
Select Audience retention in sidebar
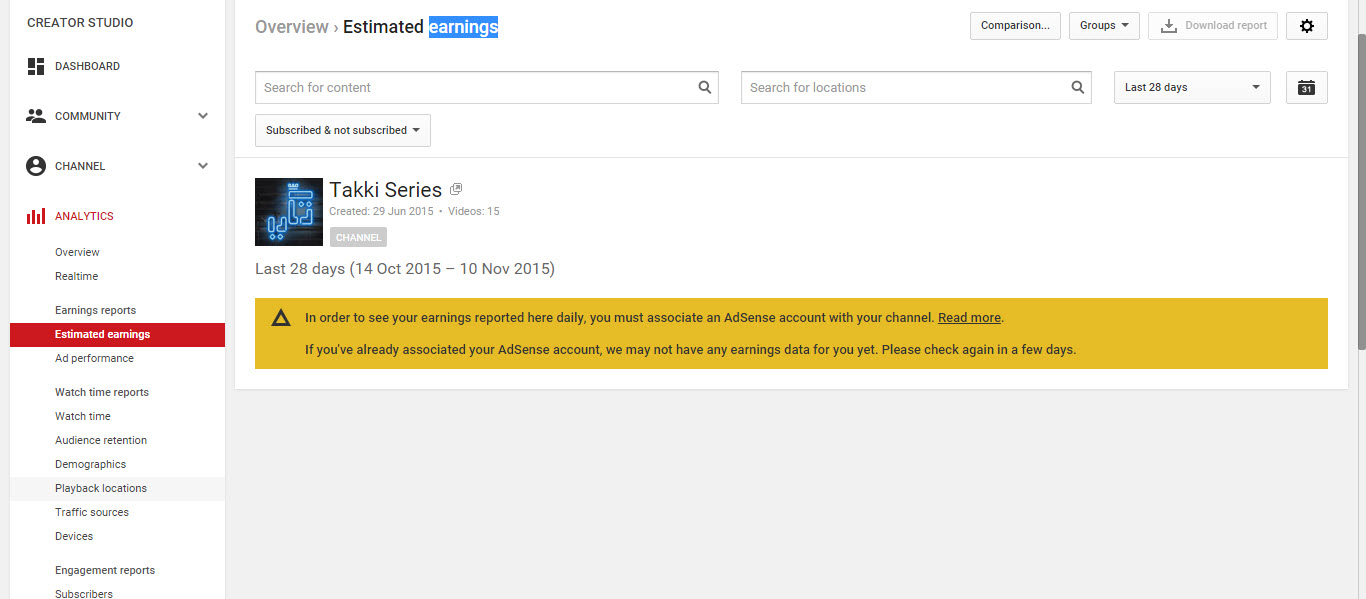[x=101, y=440]
